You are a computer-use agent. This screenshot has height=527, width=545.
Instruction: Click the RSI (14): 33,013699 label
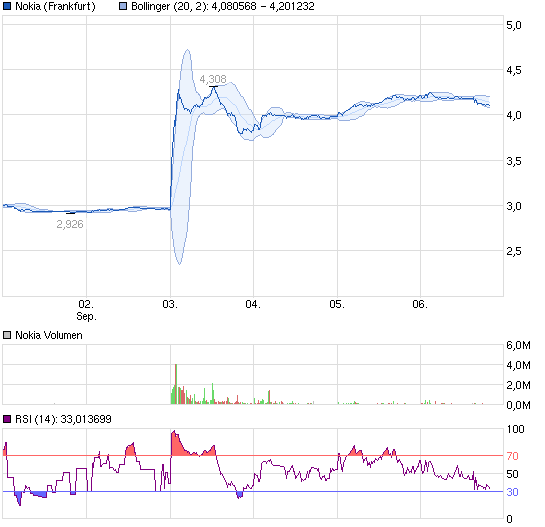(x=63, y=419)
